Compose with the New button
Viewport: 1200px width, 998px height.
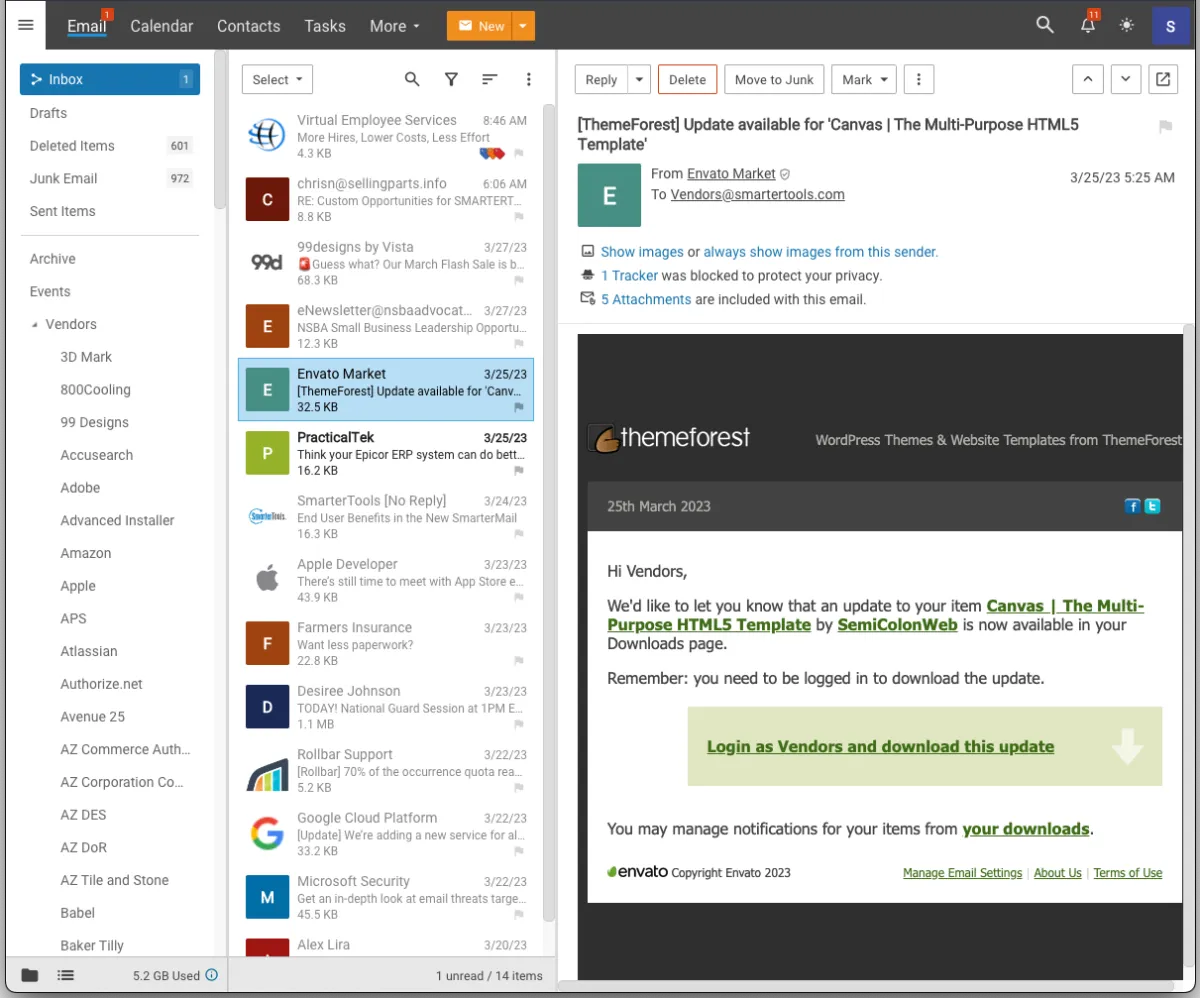[479, 26]
